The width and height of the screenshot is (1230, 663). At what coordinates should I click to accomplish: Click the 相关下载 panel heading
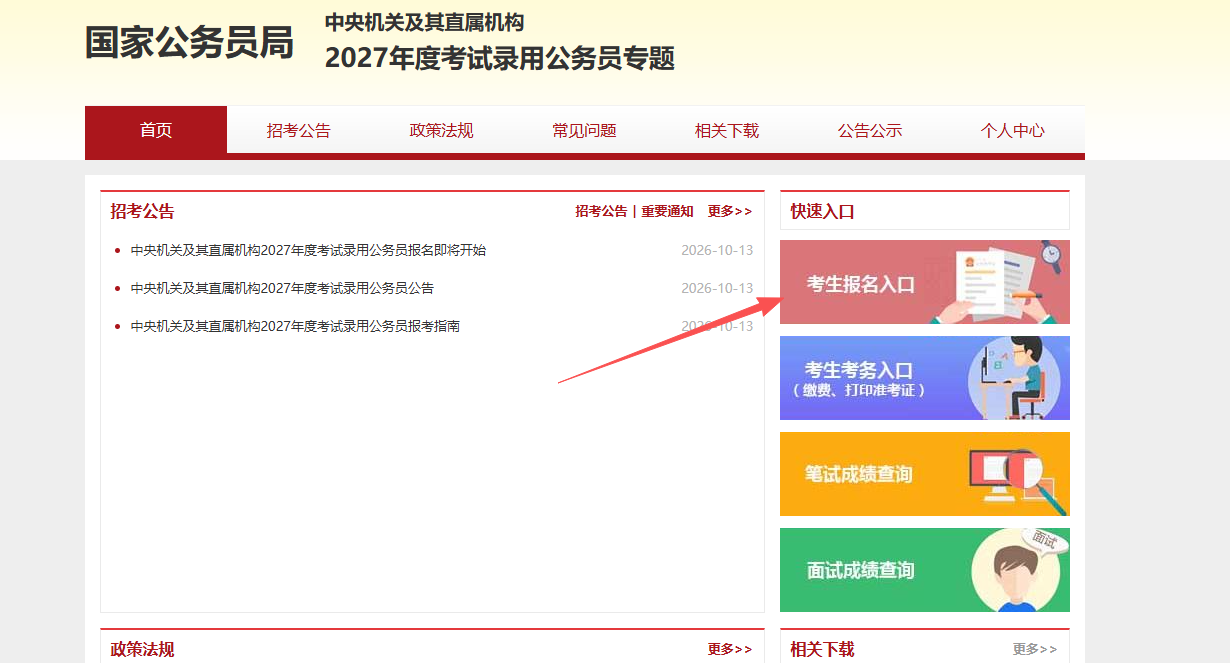click(x=822, y=649)
